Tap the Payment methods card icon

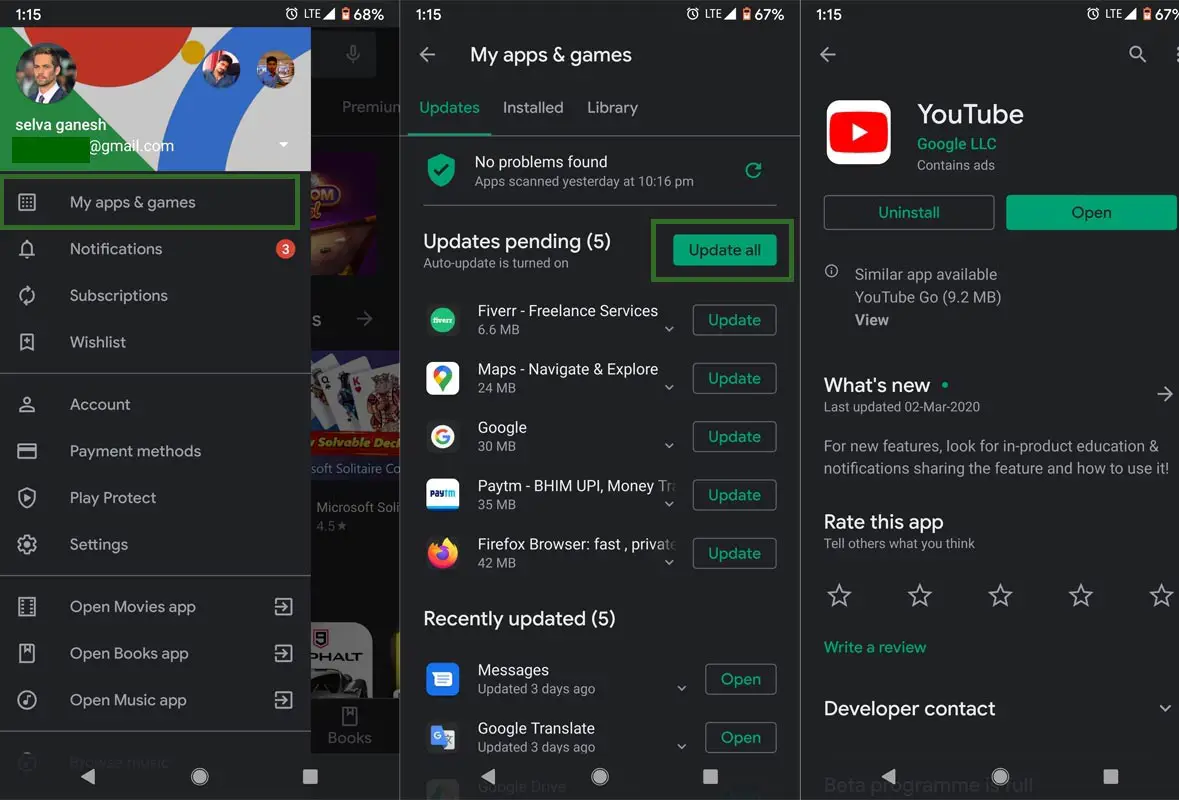(27, 451)
